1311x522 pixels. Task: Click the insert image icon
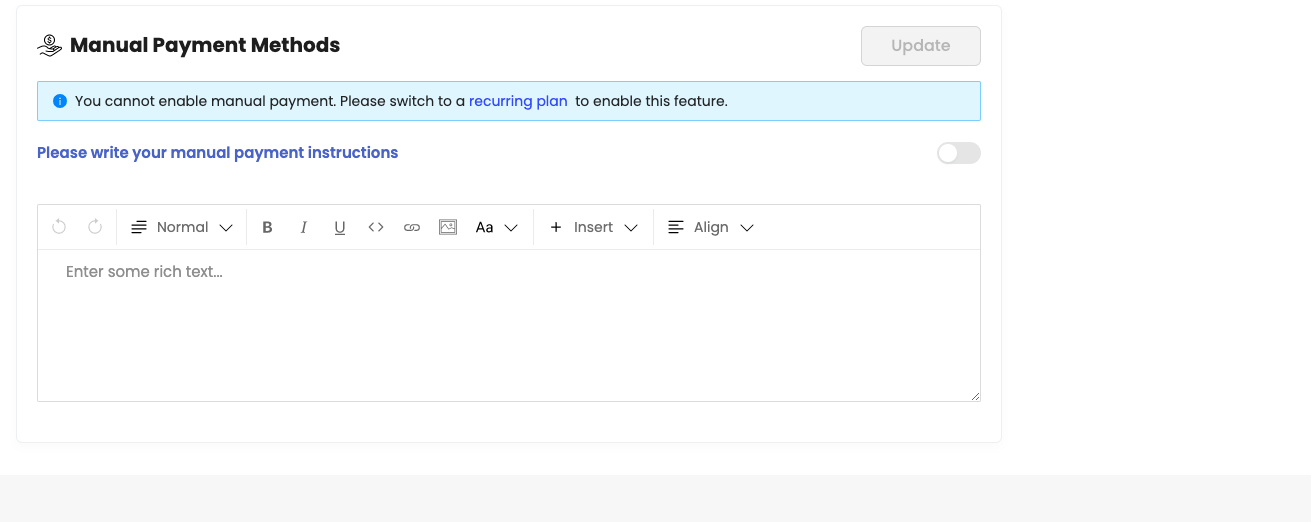click(x=448, y=227)
